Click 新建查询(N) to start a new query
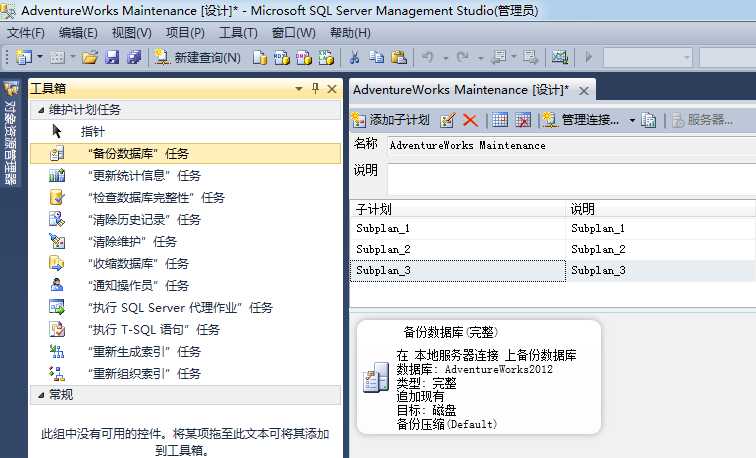This screenshot has width=756, height=458. (x=198, y=58)
